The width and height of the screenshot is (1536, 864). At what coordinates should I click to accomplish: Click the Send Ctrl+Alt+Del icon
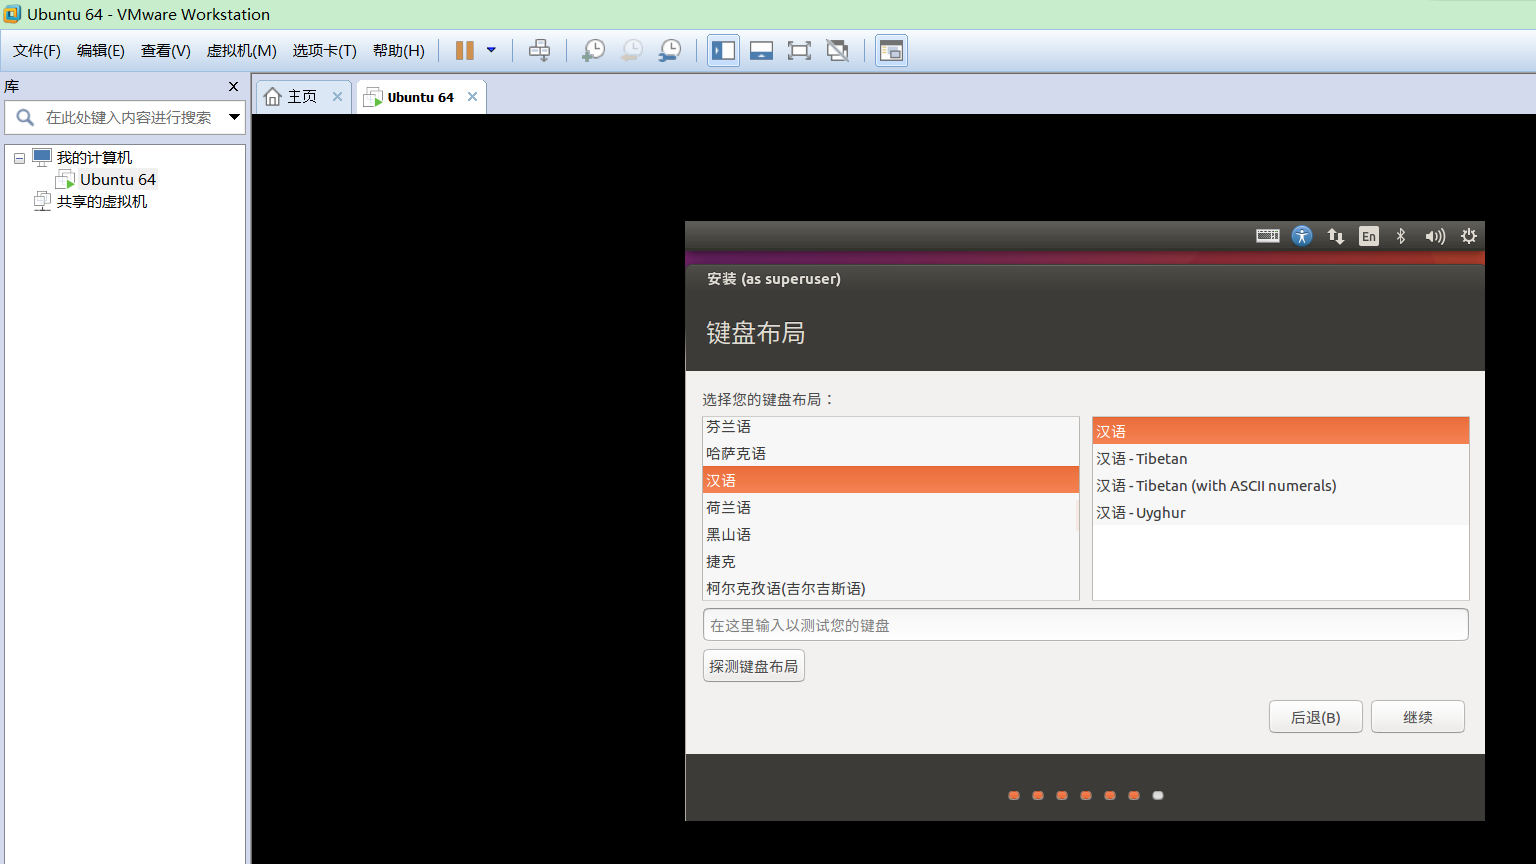[x=539, y=50]
